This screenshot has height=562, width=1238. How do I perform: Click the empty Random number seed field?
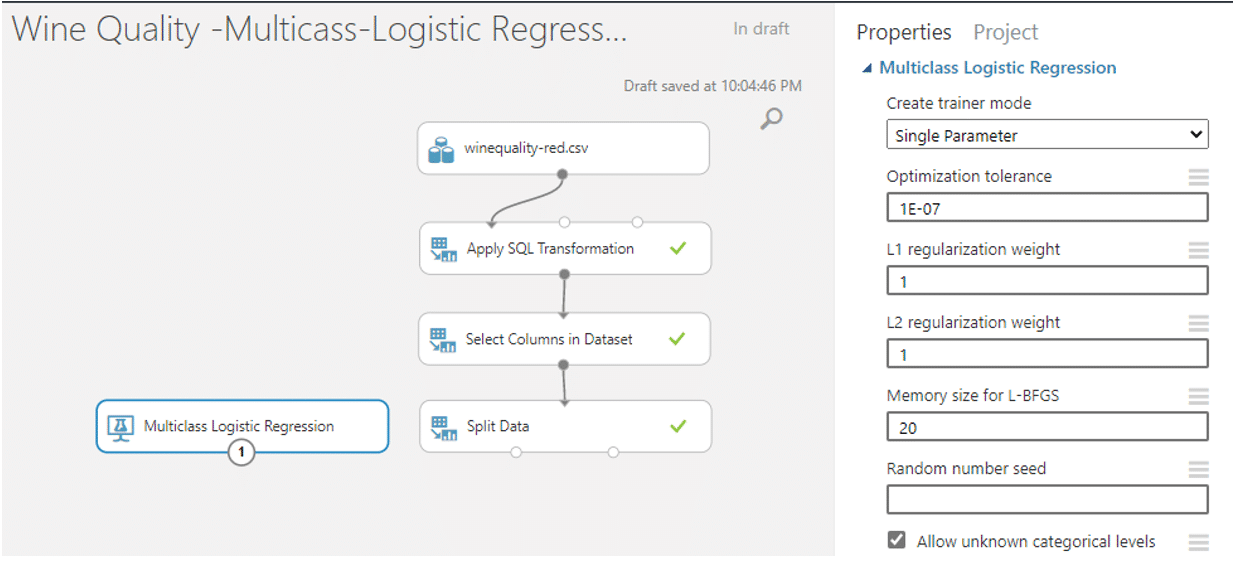[x=1046, y=500]
